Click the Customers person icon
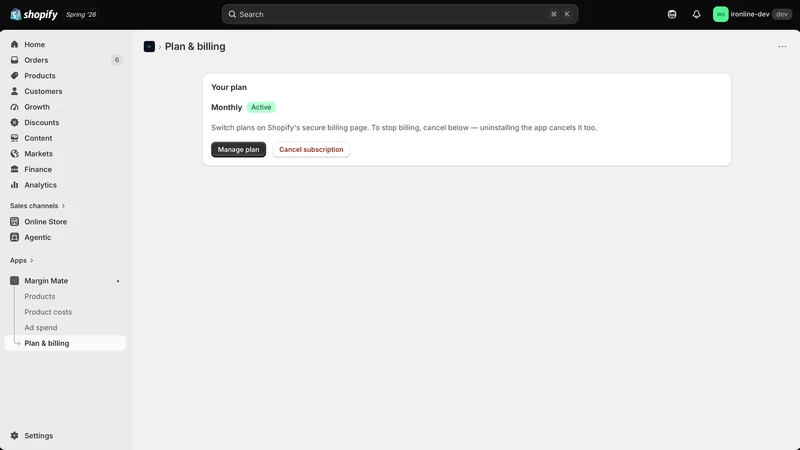The image size is (800, 450). pyautogui.click(x=14, y=91)
